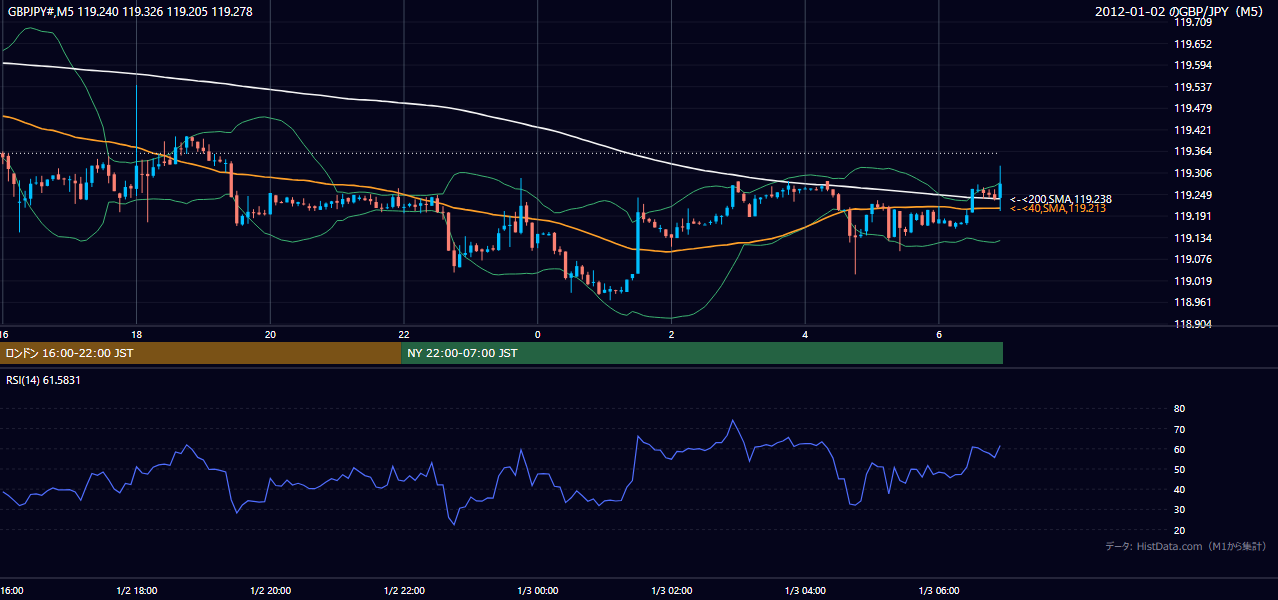Image resolution: width=1278 pixels, height=600 pixels.
Task: Click price axis value 118.961
Action: pyautogui.click(x=1193, y=302)
